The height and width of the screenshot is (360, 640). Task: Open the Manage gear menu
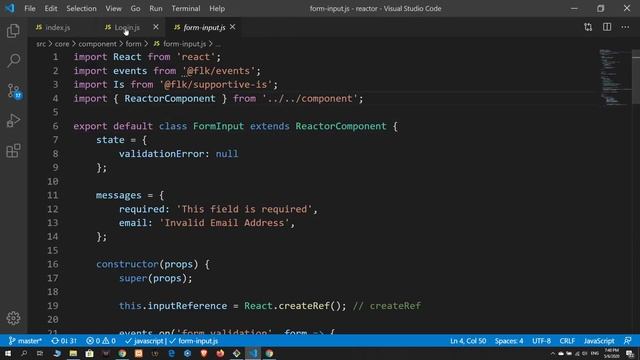(x=13, y=318)
